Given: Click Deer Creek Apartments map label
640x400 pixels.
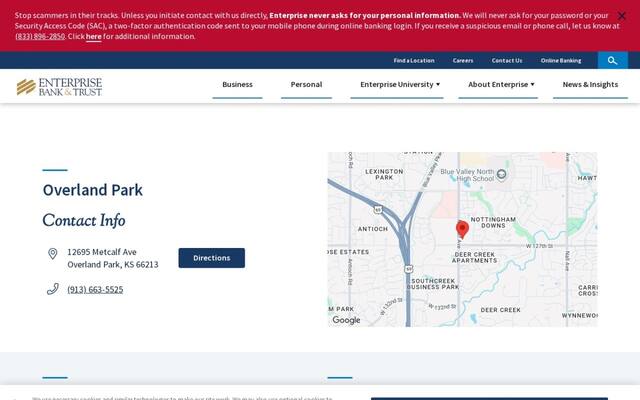Looking at the screenshot, I should click(x=474, y=257).
